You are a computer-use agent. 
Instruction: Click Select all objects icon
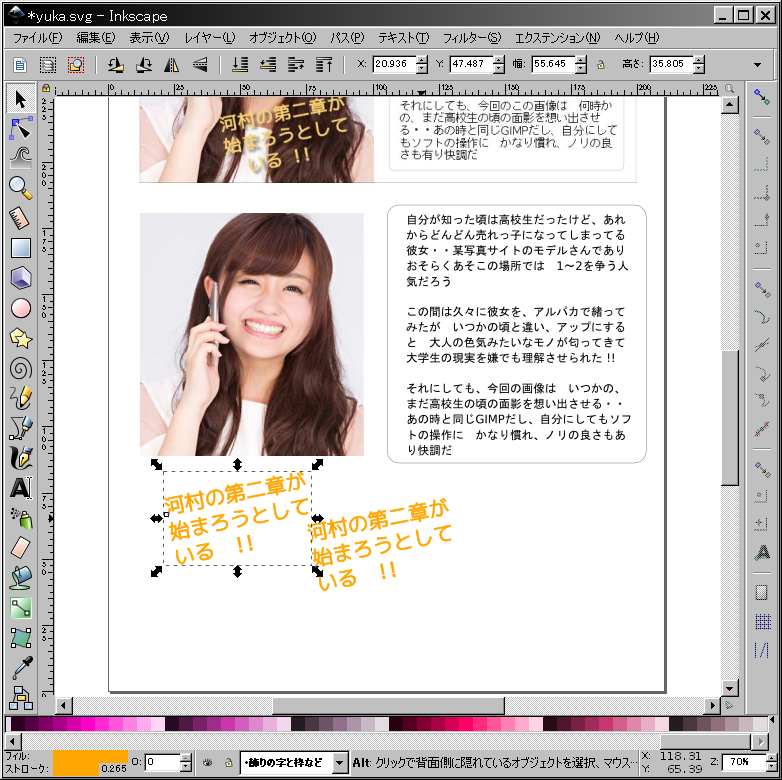(x=20, y=64)
